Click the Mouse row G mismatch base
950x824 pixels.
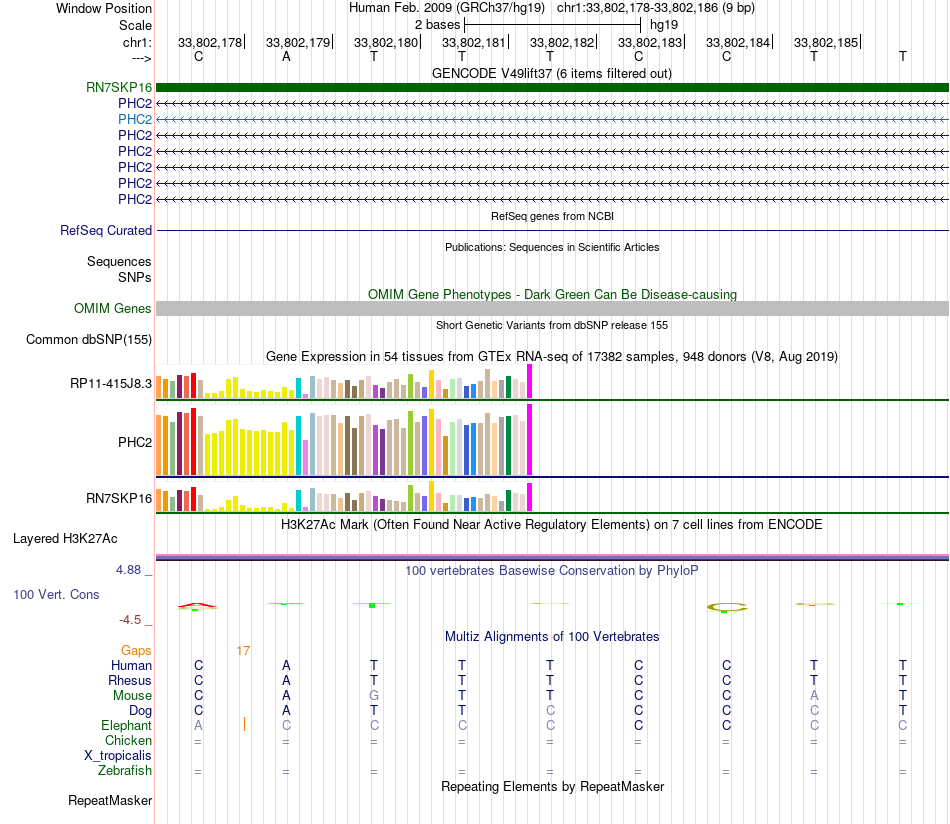point(374,696)
